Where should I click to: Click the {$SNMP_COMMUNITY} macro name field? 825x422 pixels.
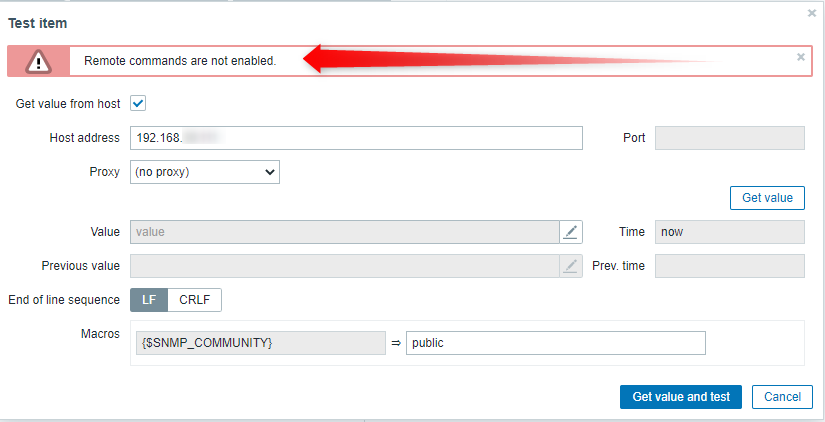pyautogui.click(x=258, y=343)
